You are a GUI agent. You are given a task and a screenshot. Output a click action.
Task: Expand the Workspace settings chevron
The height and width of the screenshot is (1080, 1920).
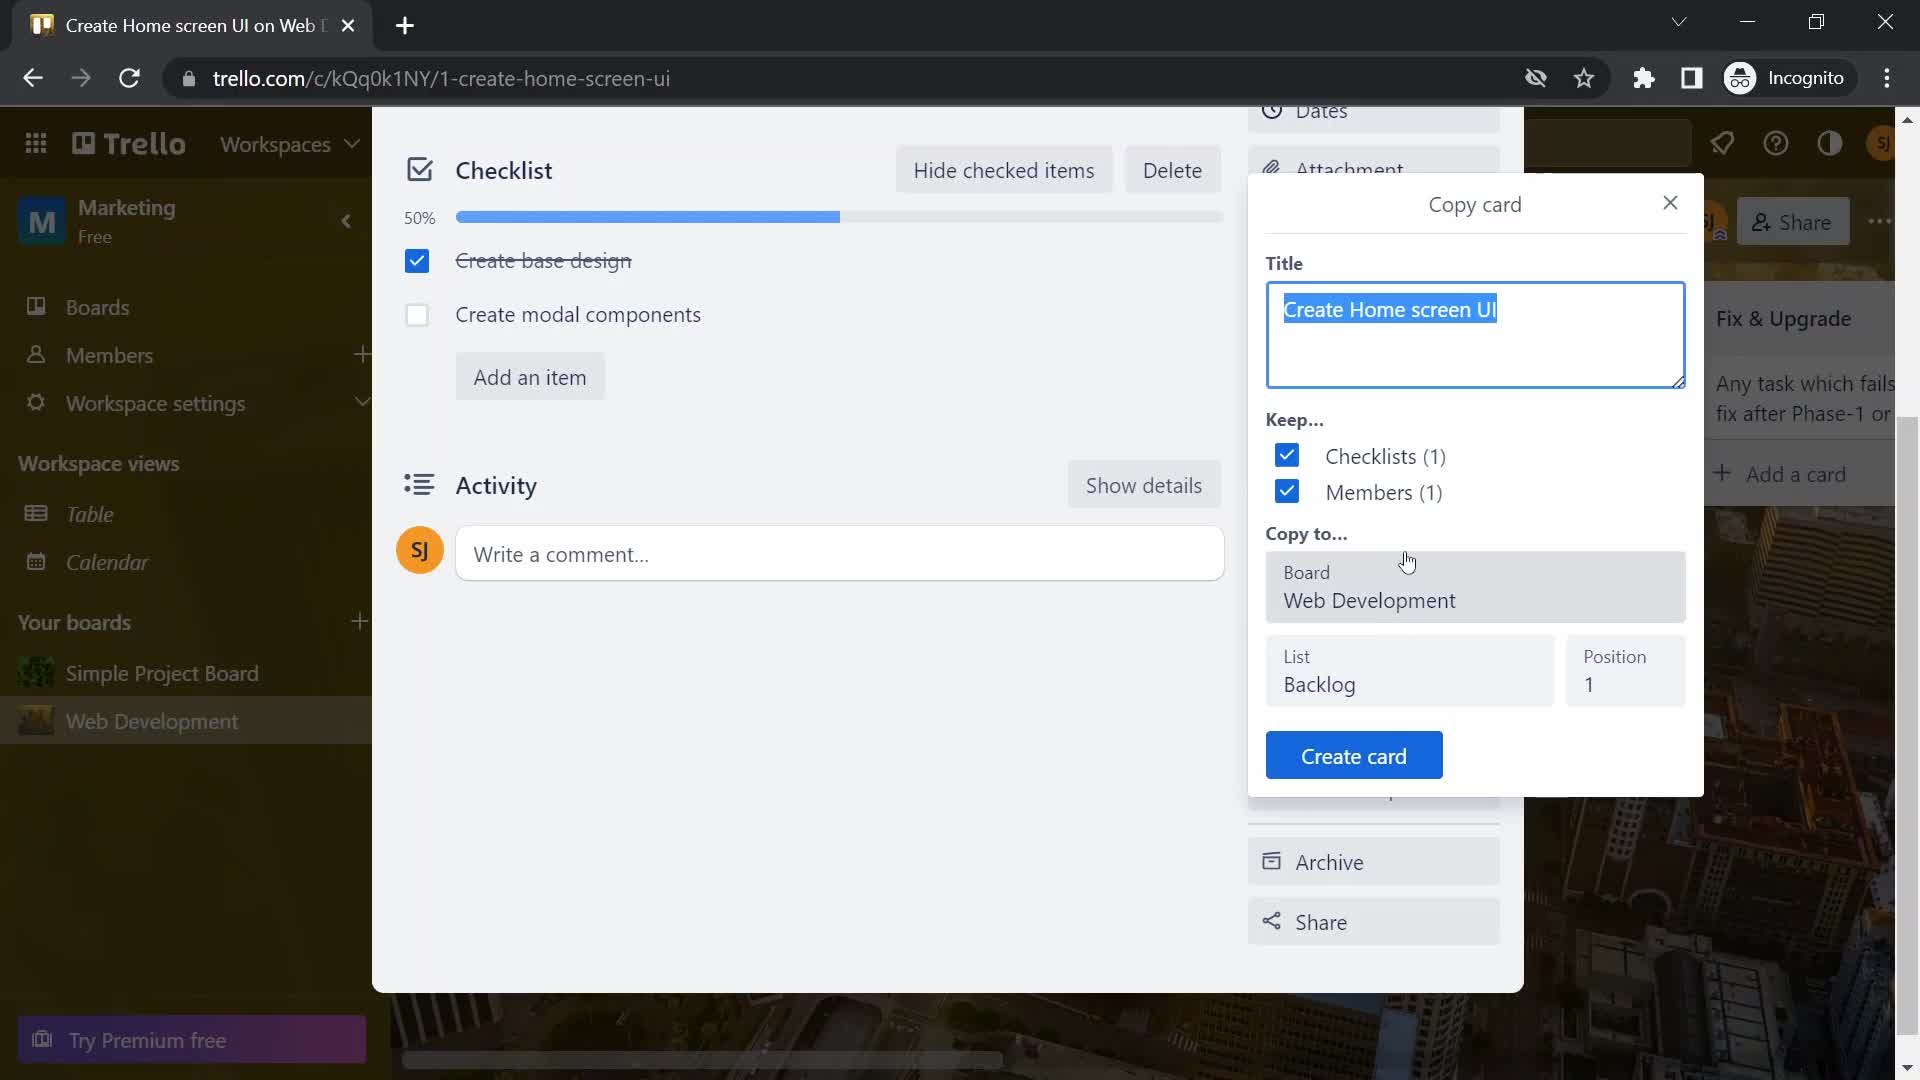tap(361, 402)
